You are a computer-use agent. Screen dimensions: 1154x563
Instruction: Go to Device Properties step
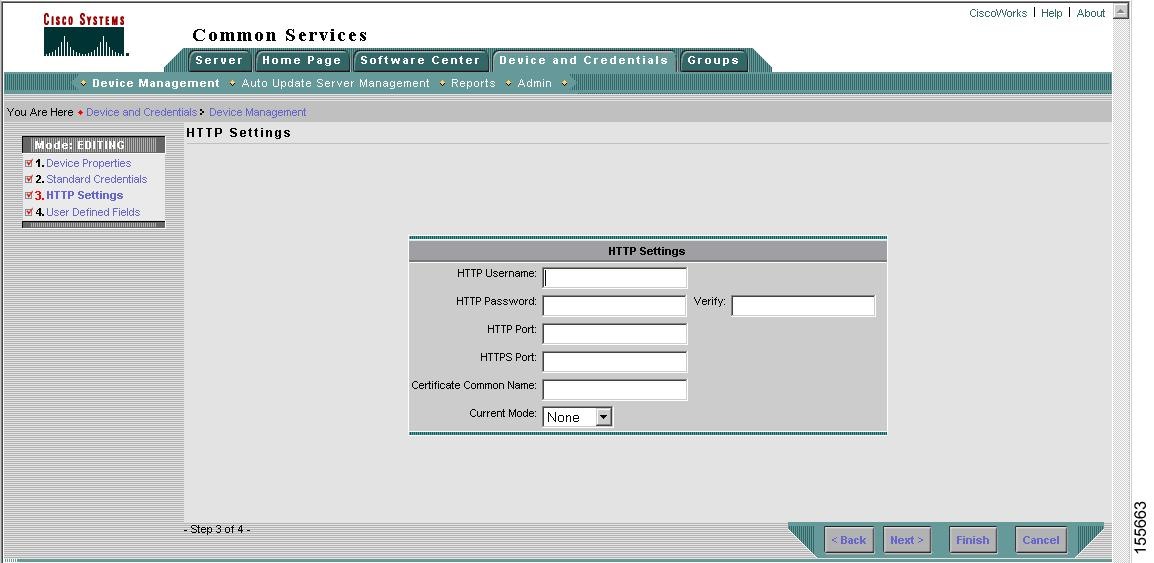click(x=88, y=163)
